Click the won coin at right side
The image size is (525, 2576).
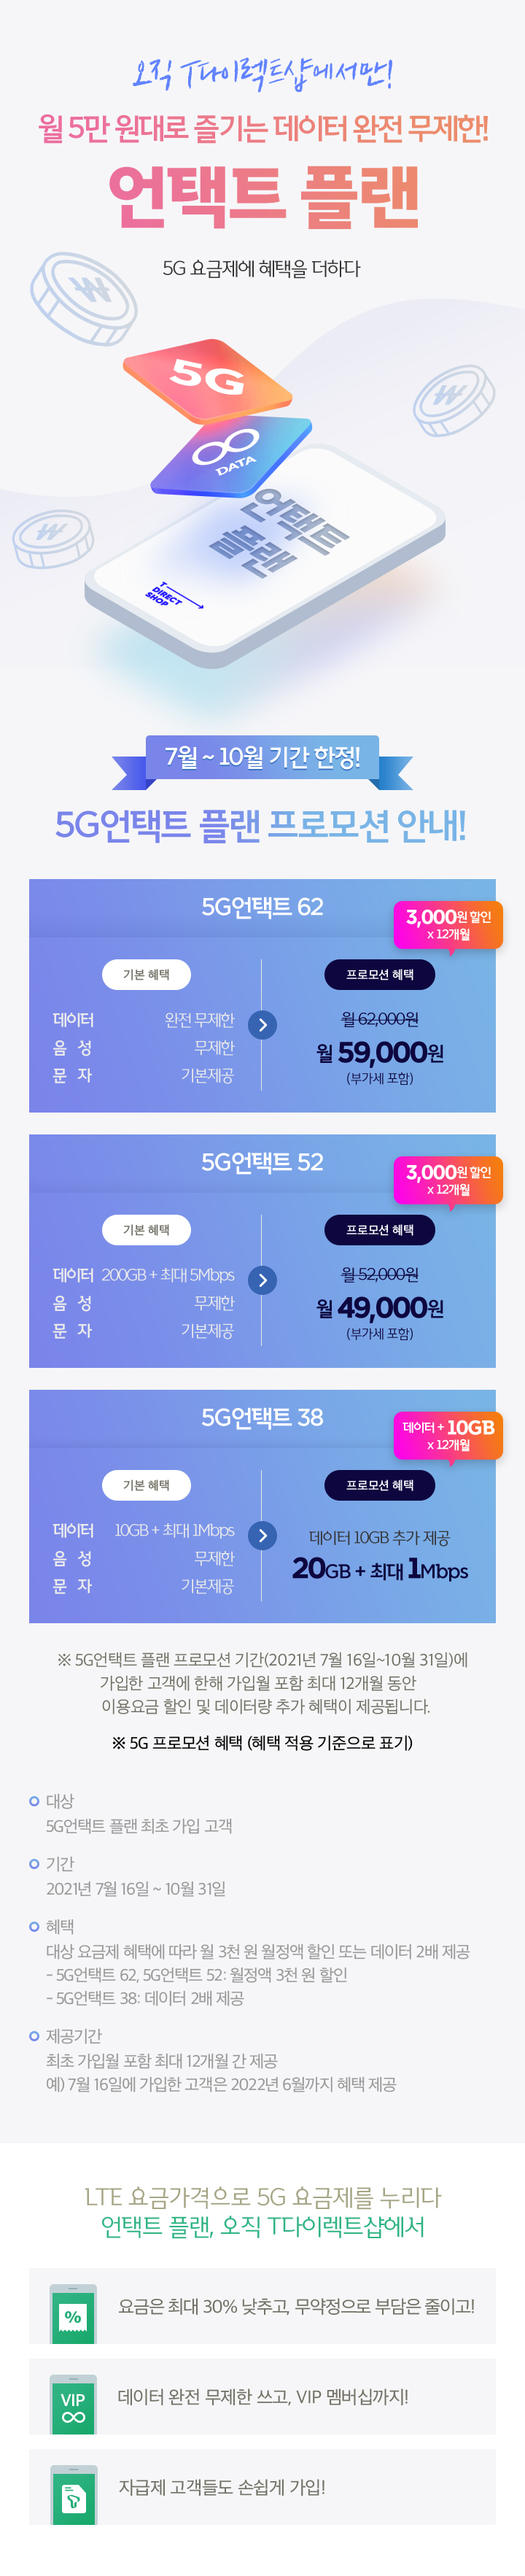point(455,400)
